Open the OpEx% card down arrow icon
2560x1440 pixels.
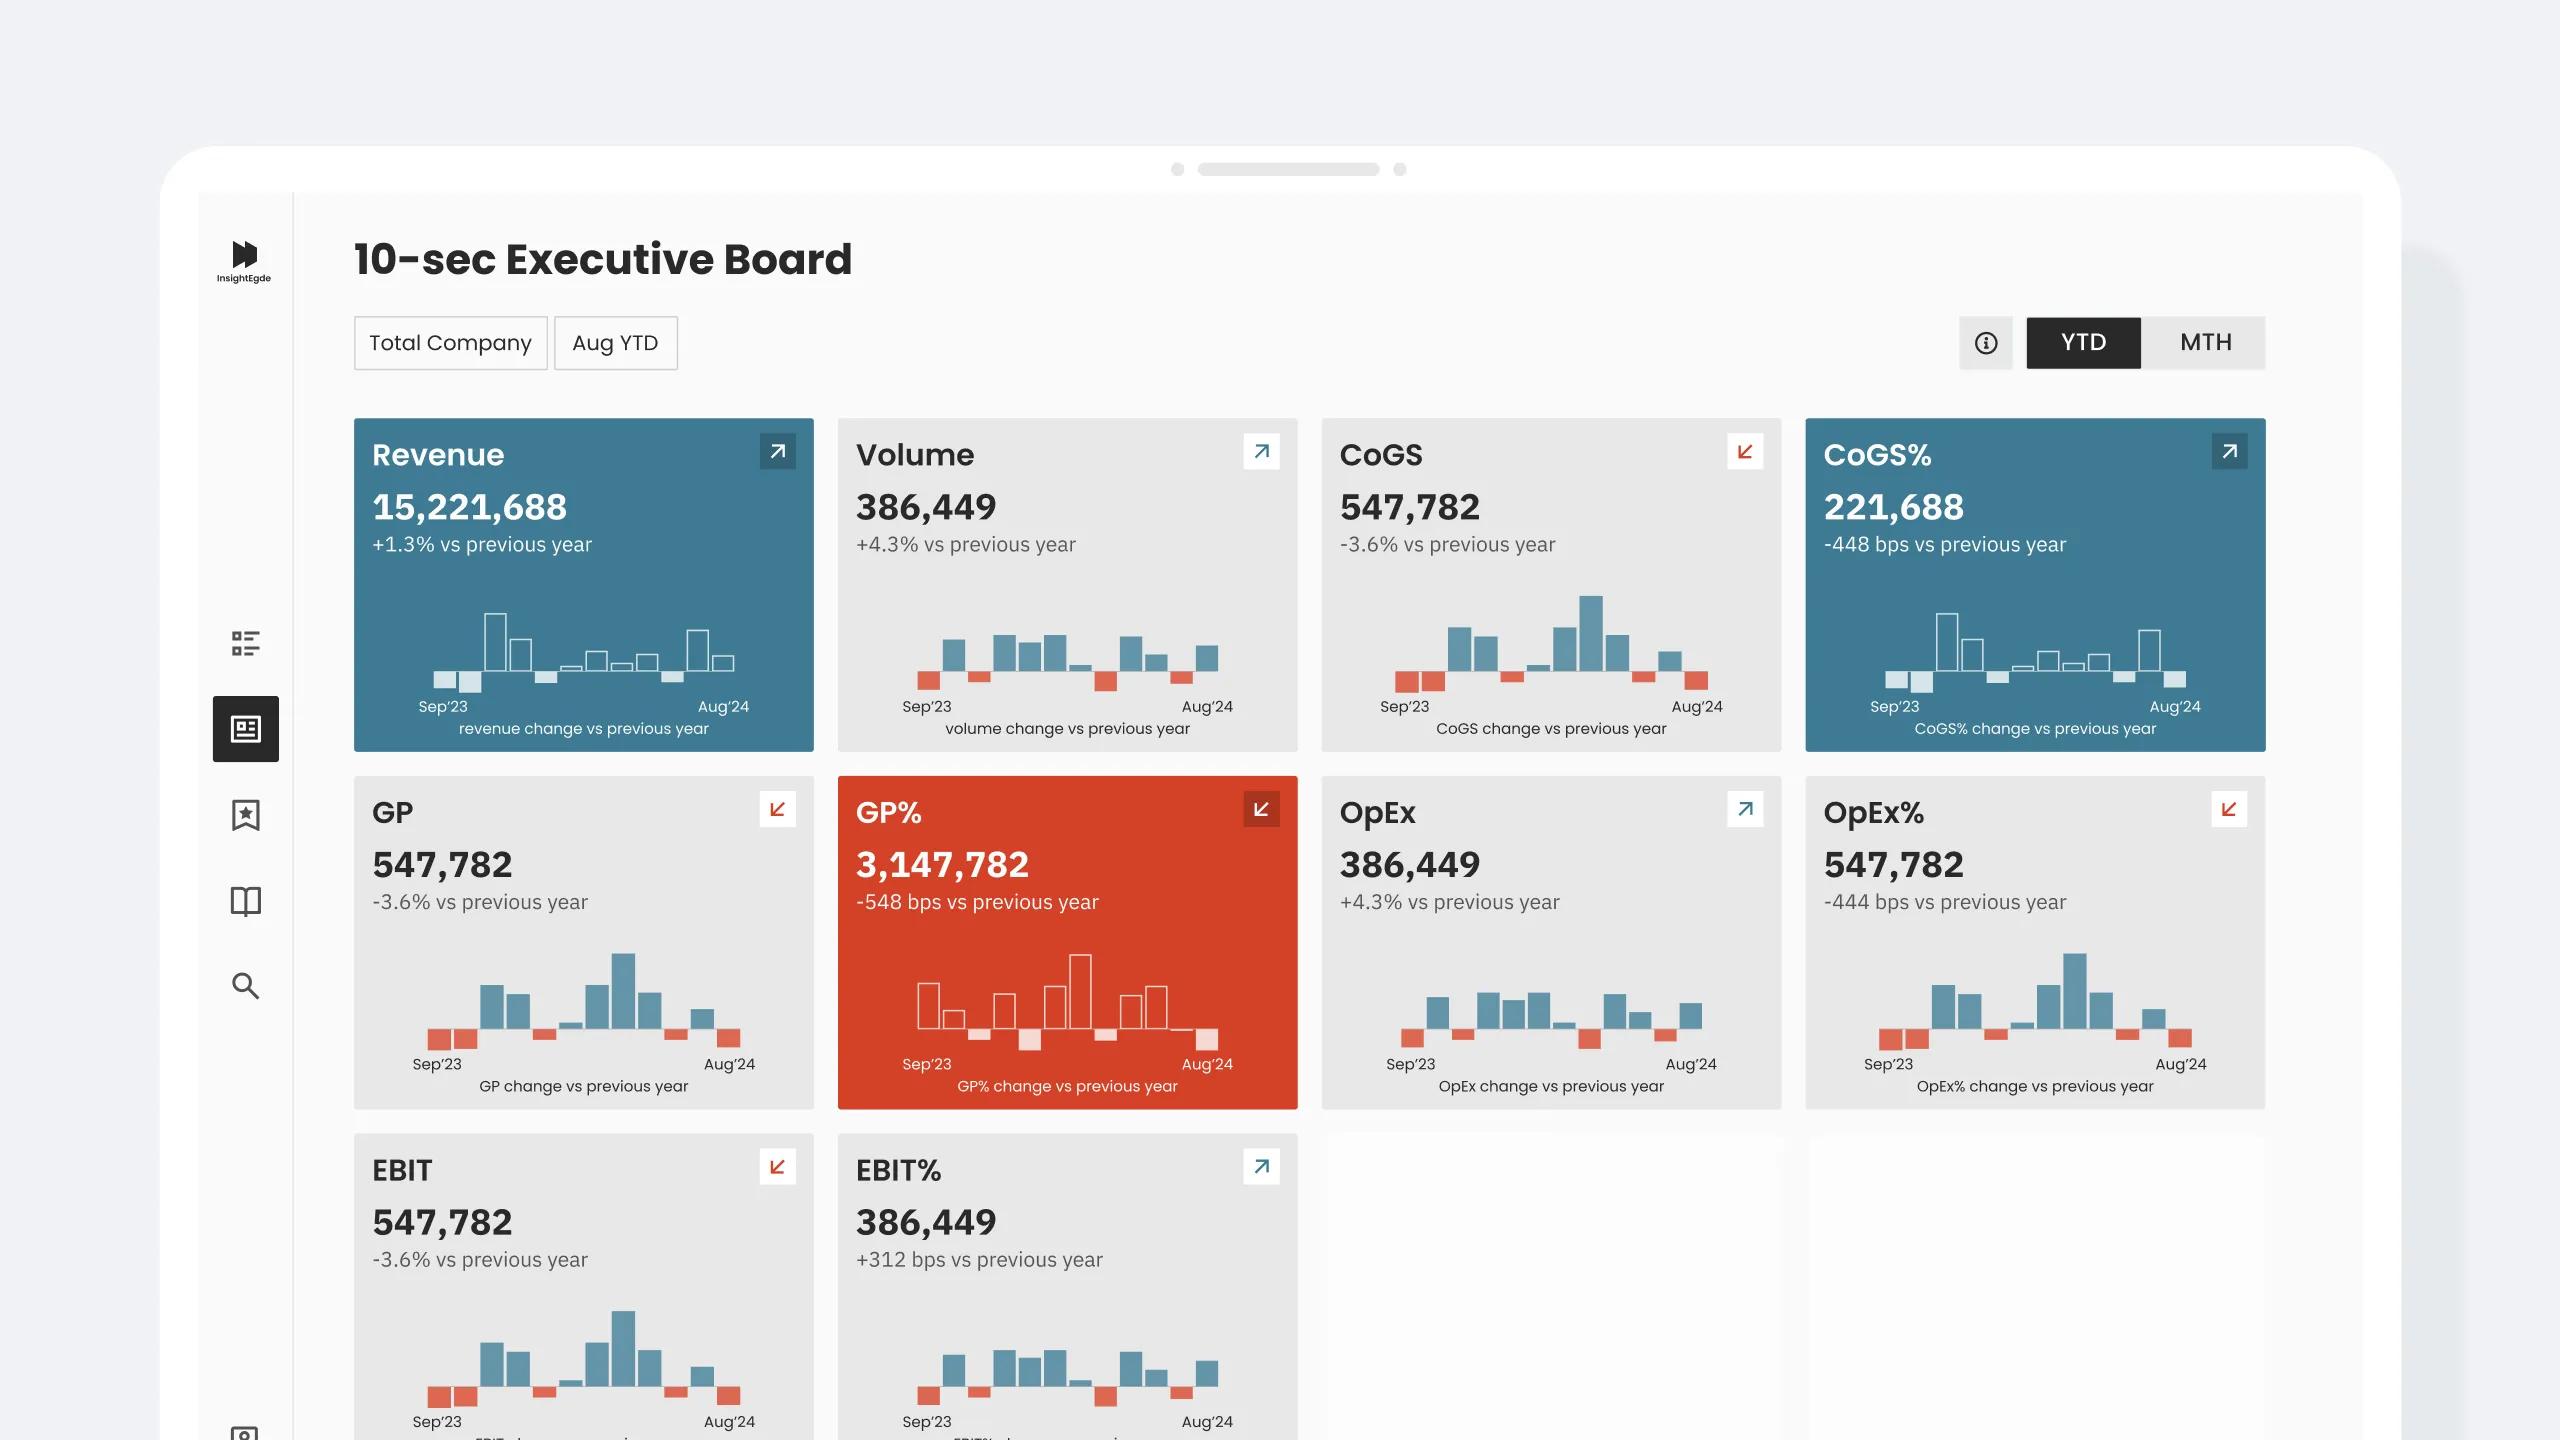coord(2230,810)
